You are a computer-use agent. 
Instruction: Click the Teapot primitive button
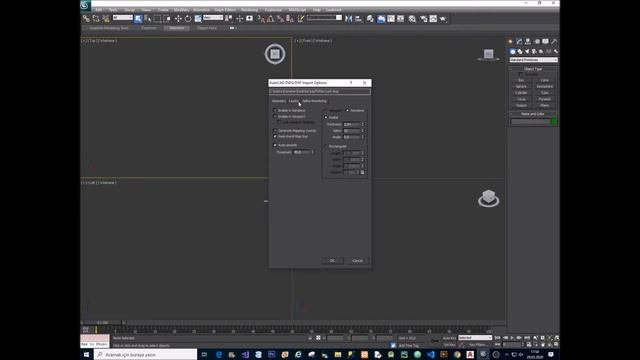tap(521, 105)
